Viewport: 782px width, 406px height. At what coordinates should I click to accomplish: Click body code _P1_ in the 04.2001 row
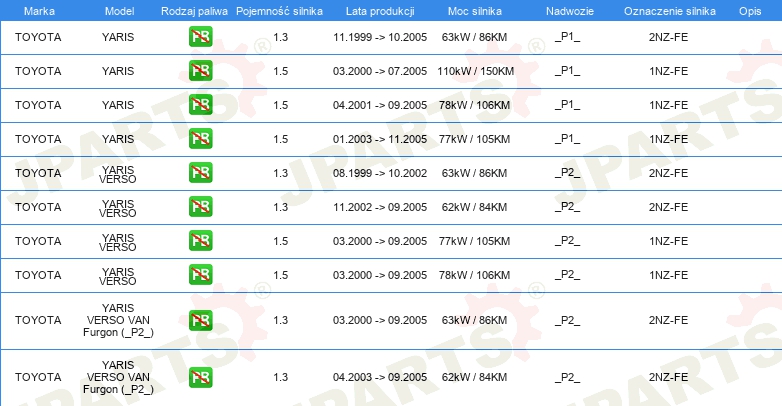coord(568,105)
